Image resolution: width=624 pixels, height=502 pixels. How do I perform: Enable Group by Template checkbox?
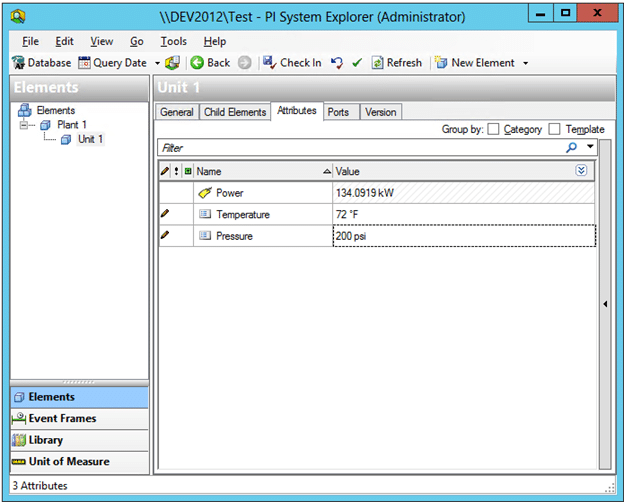tap(555, 130)
